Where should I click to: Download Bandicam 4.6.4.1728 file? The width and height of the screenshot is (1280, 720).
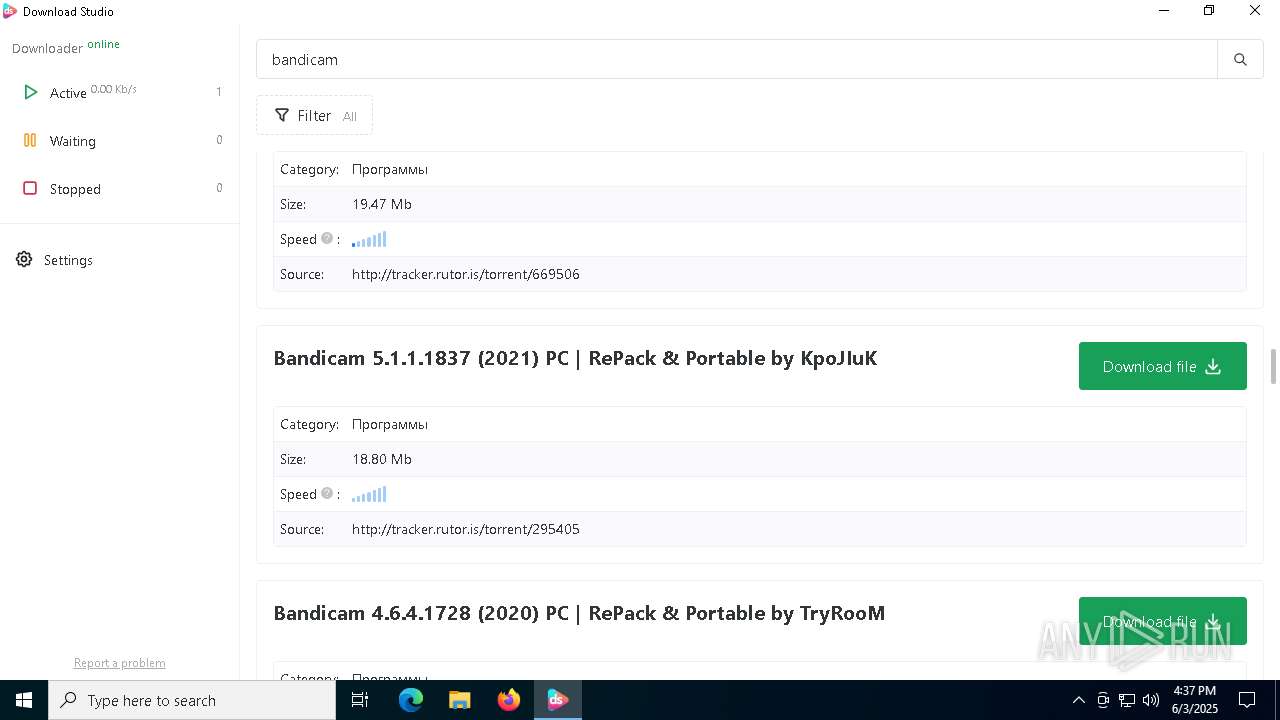tap(1162, 621)
